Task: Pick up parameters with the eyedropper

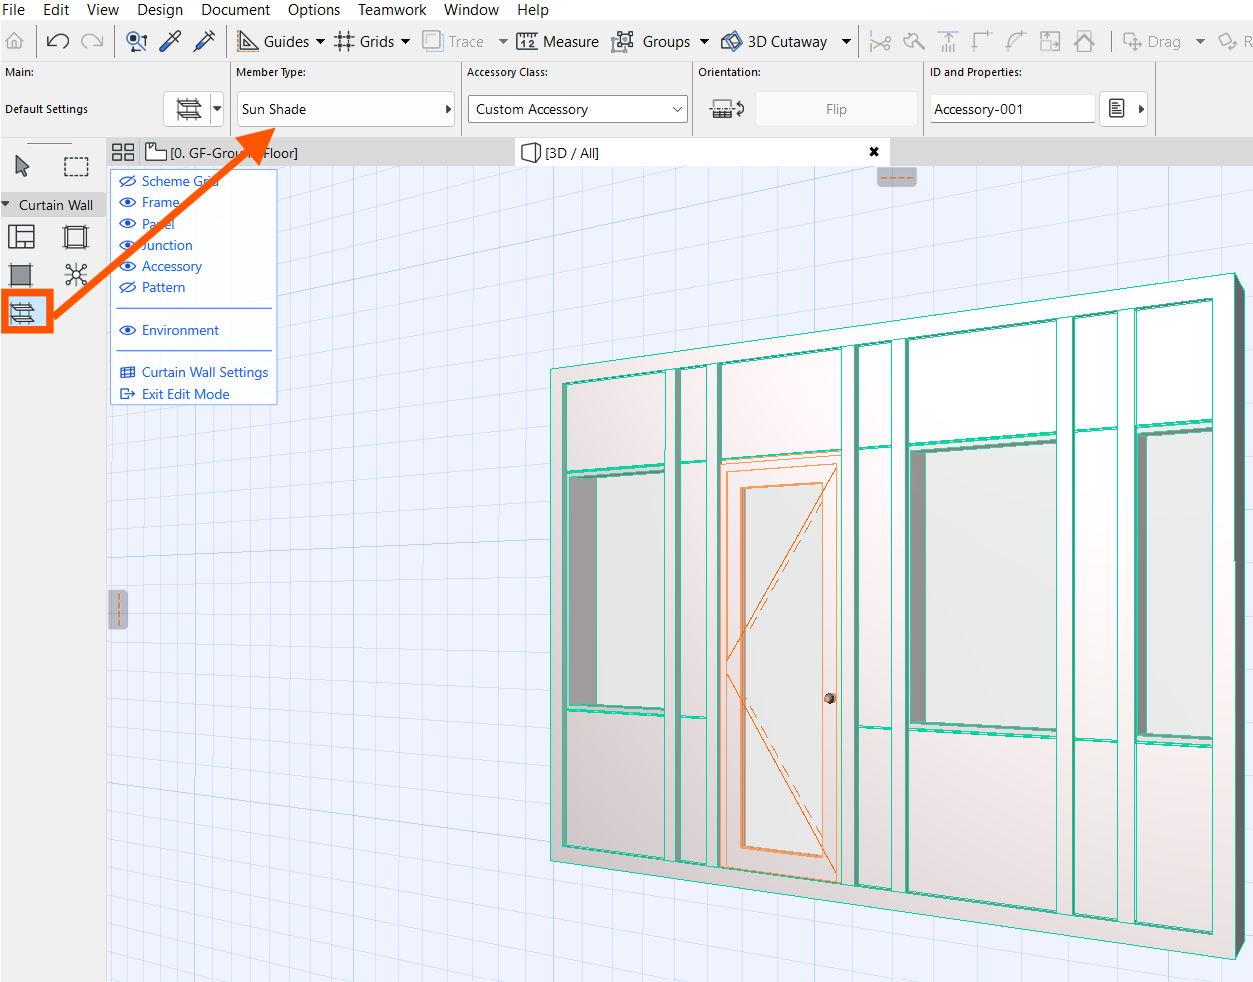Action: point(171,41)
